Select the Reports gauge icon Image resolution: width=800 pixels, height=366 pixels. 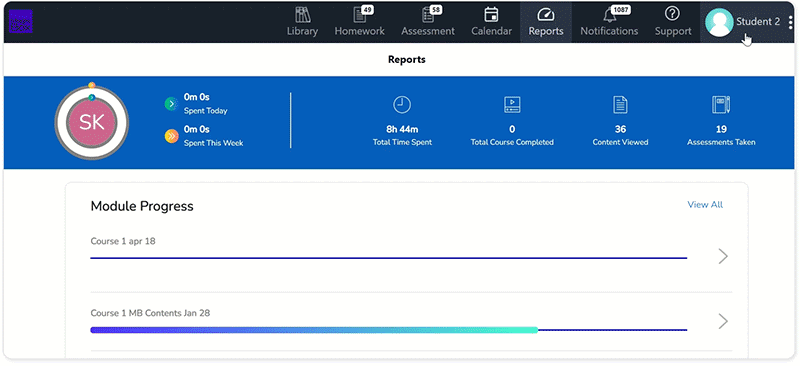[546, 14]
